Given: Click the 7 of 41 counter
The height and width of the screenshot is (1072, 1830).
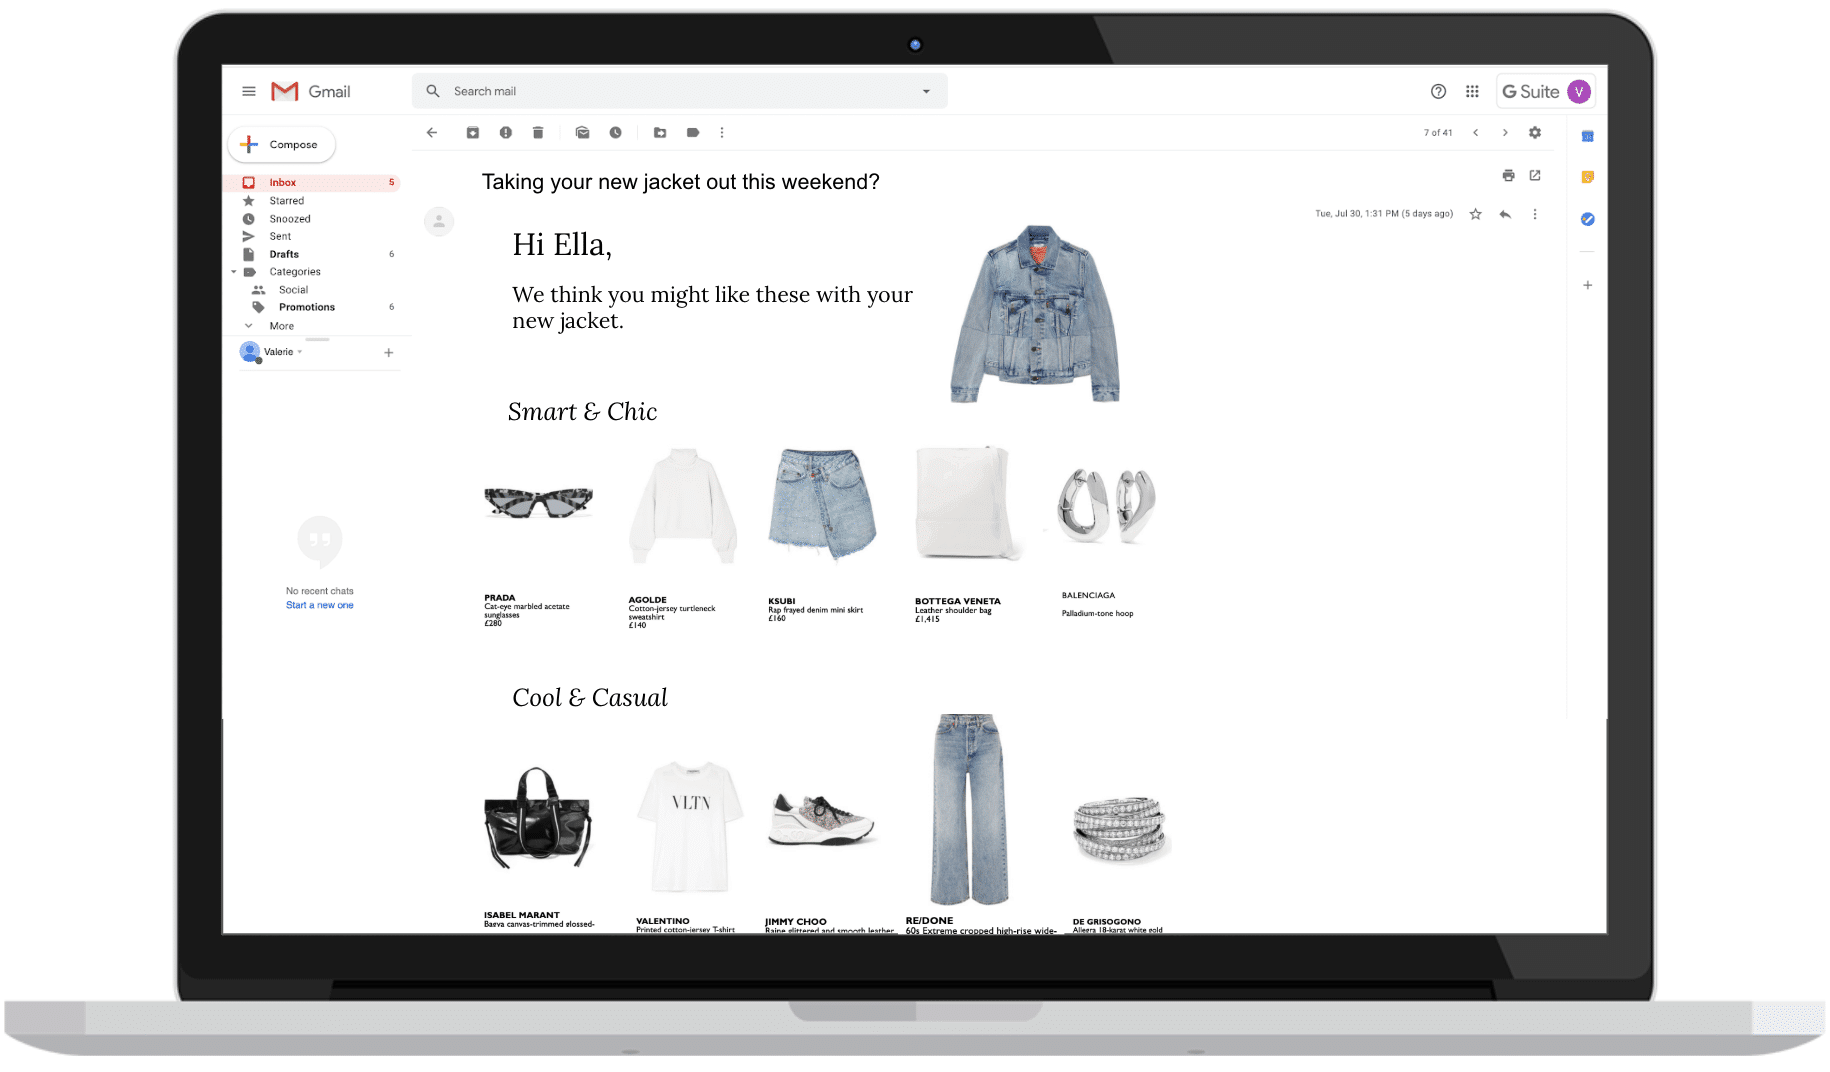Looking at the screenshot, I should [1438, 132].
